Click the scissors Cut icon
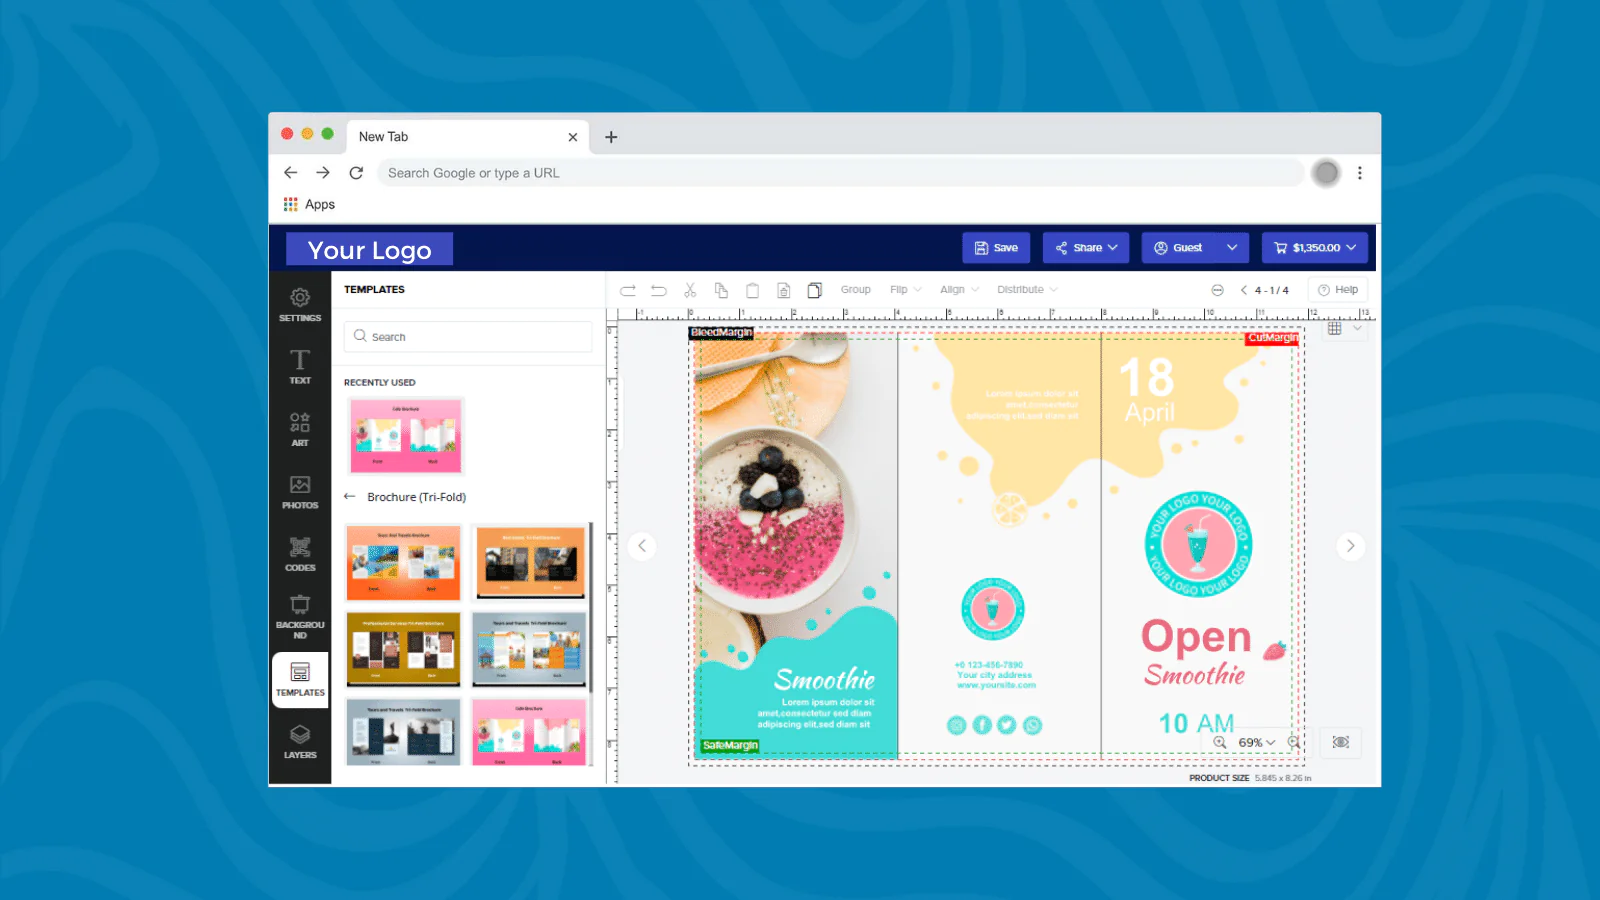 point(690,290)
